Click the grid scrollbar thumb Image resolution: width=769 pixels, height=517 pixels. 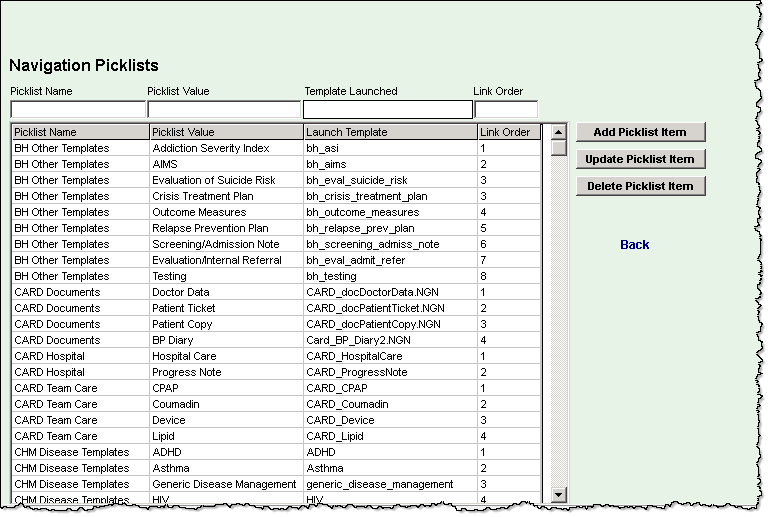558,148
